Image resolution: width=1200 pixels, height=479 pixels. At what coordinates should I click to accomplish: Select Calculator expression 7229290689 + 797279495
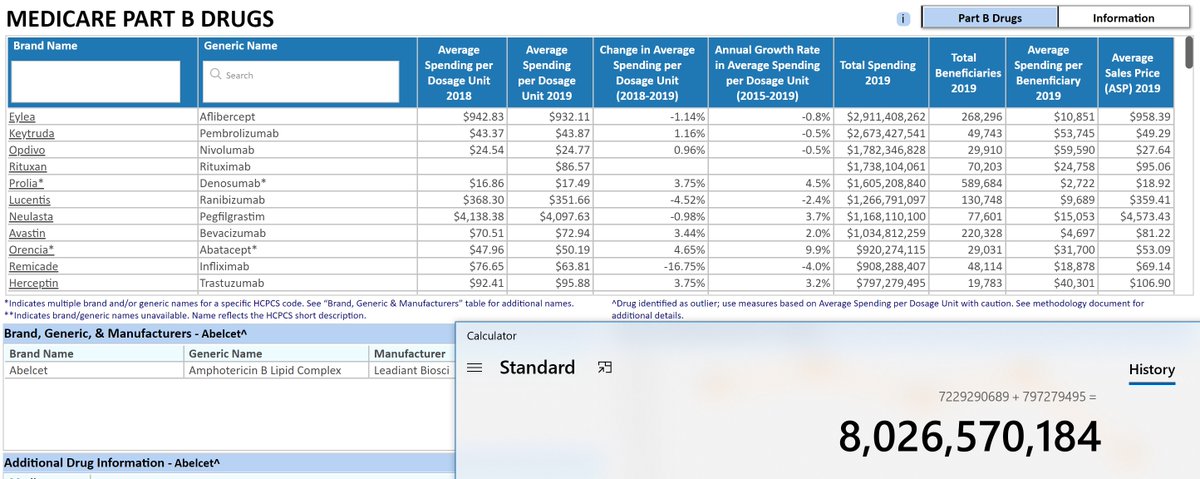point(1018,397)
